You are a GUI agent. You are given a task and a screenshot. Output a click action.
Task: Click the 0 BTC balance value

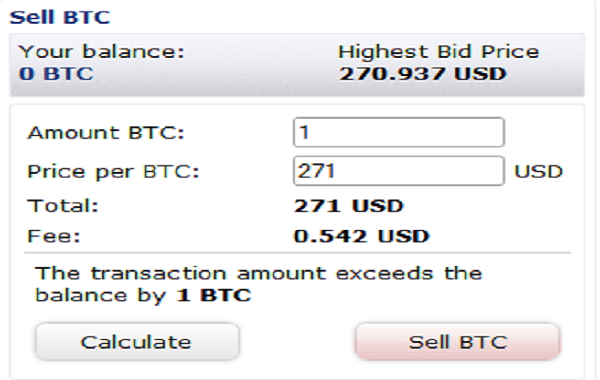coord(56,73)
